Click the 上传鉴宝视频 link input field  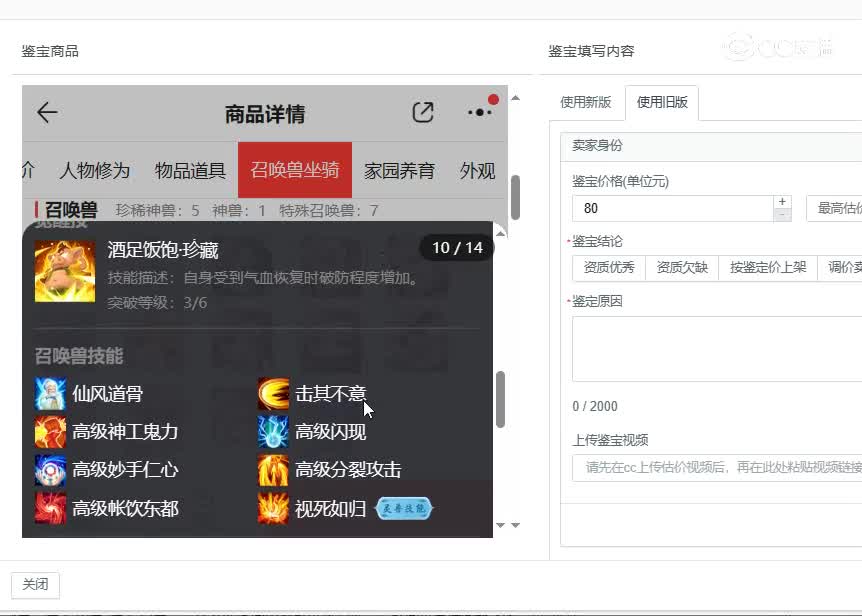click(717, 468)
